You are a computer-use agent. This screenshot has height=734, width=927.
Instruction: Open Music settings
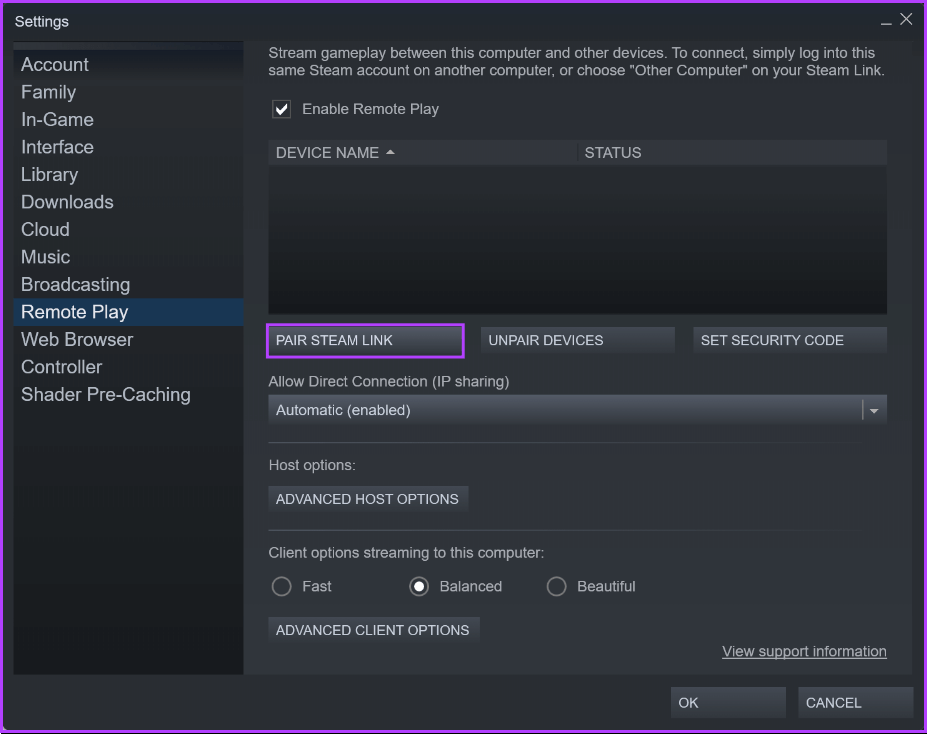[128, 257]
